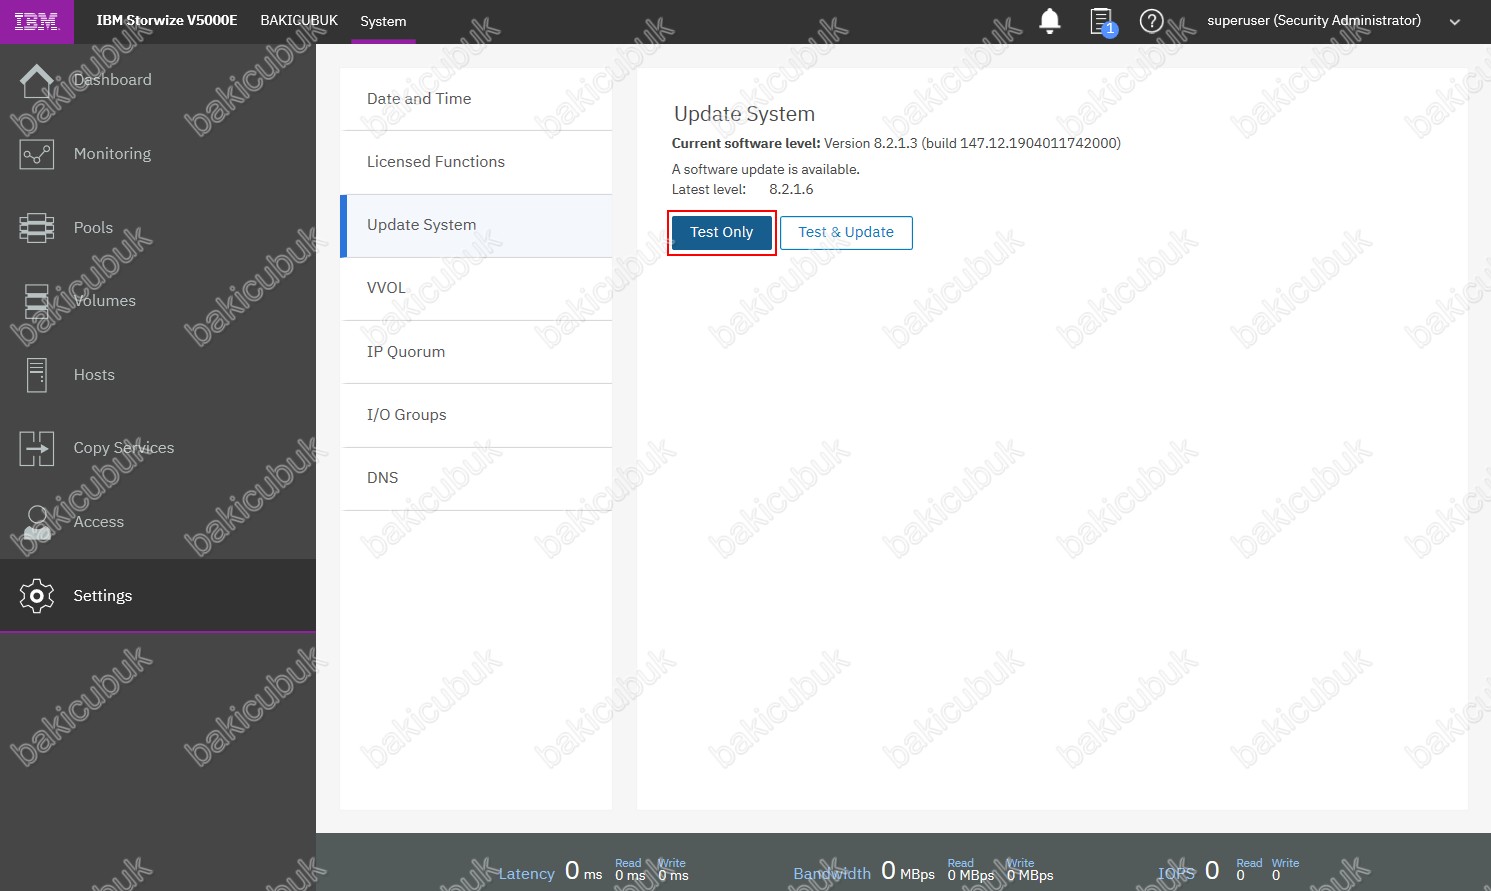Expand the superuser account dropdown arrow
The image size is (1491, 891).
tap(1455, 22)
